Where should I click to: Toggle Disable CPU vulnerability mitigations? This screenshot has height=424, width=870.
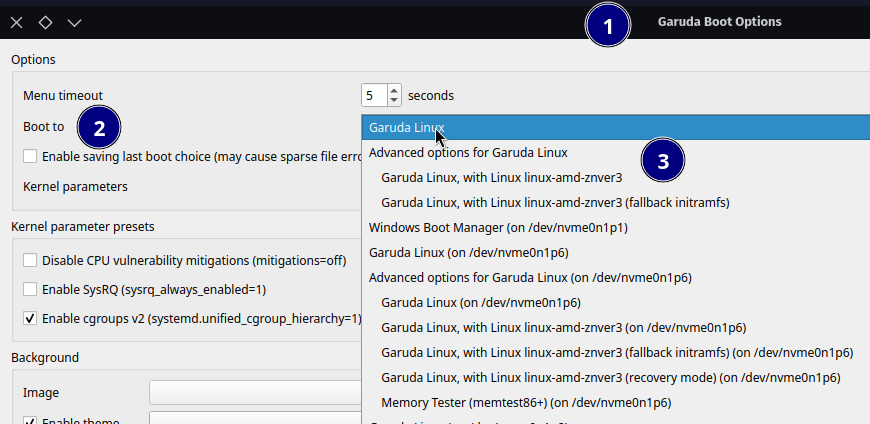point(30,260)
